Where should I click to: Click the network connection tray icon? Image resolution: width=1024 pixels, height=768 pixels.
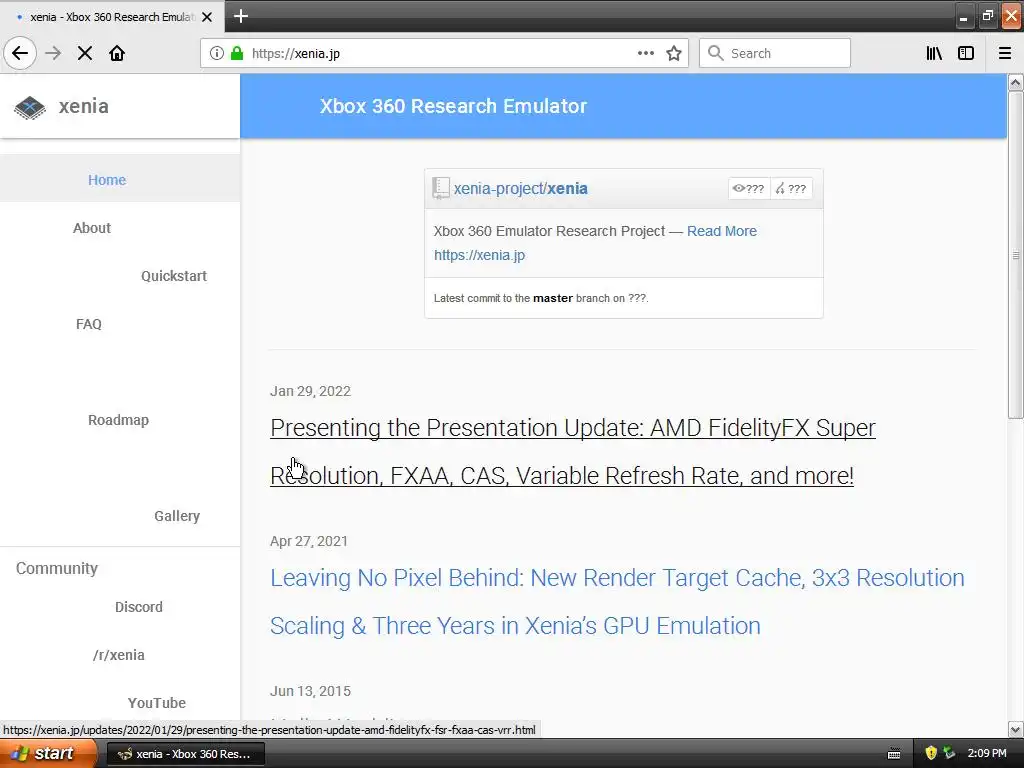pyautogui.click(x=949, y=754)
